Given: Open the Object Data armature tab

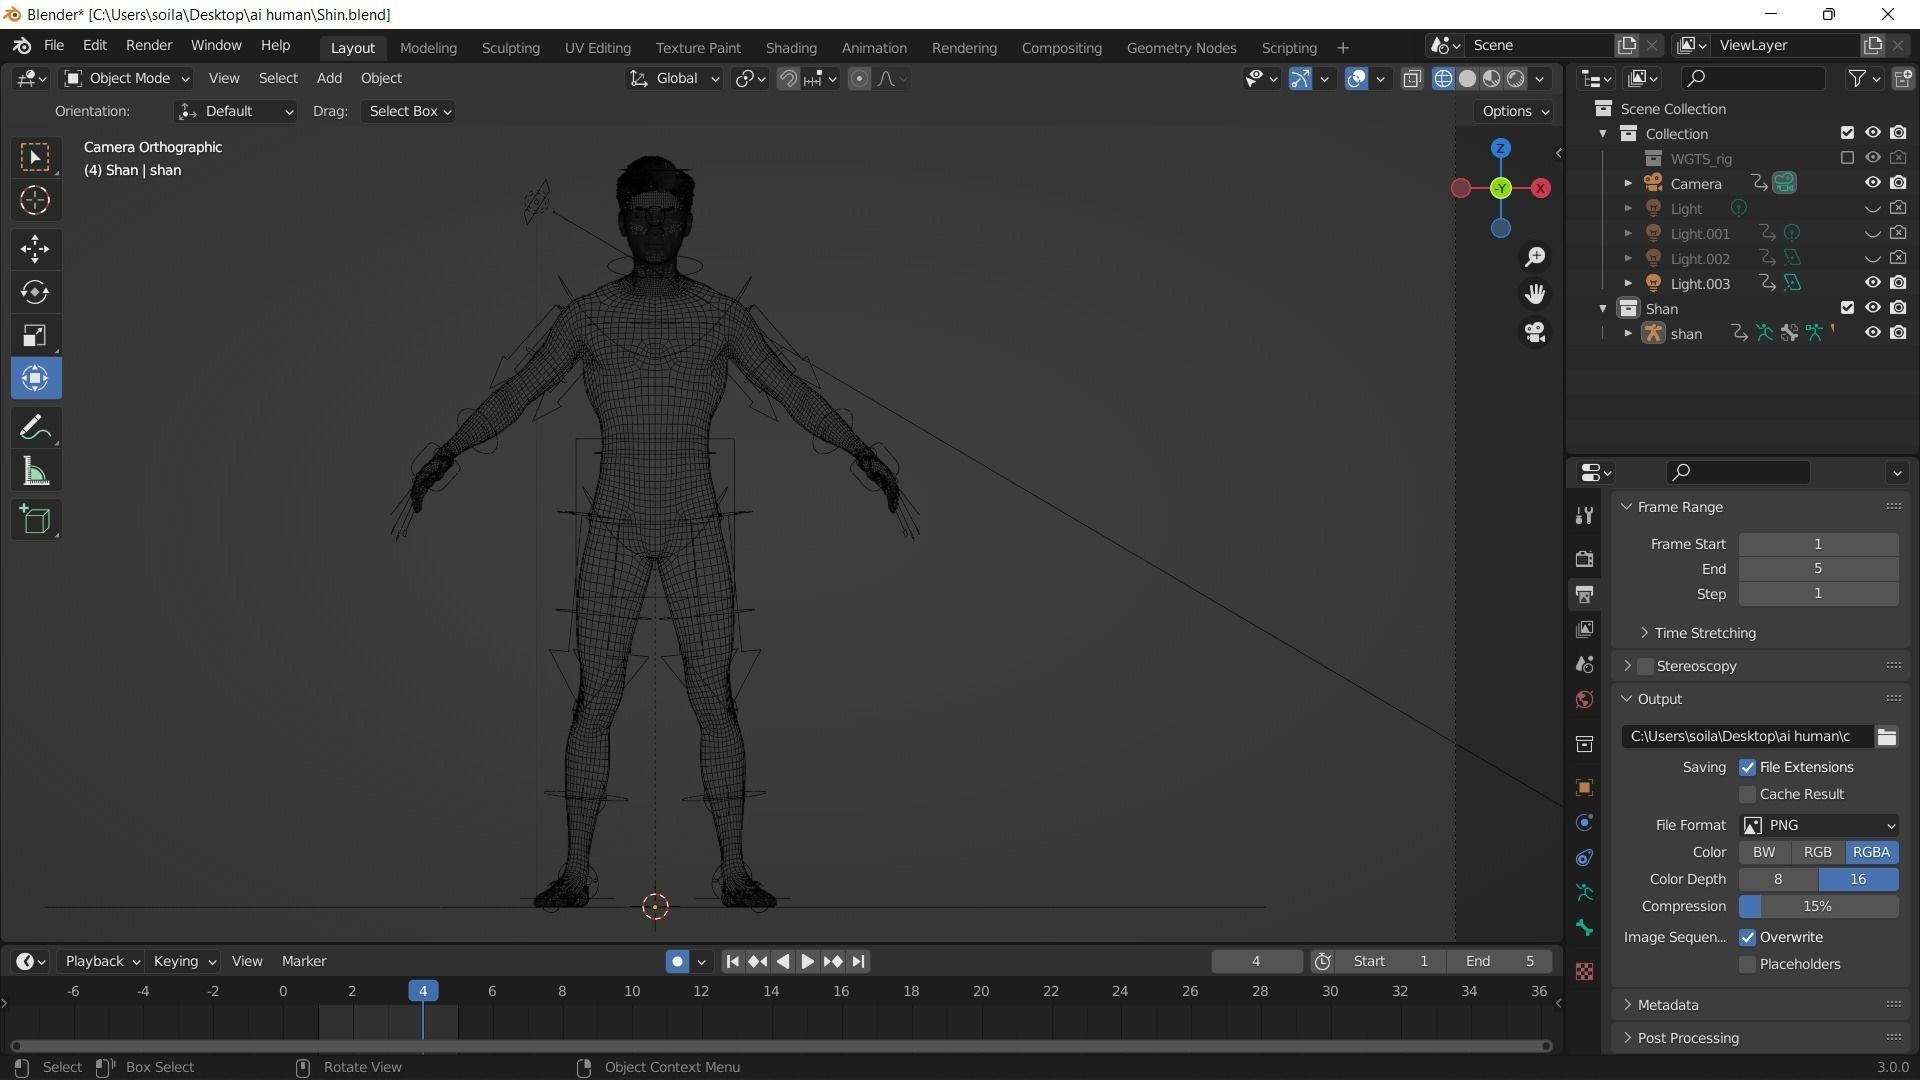Looking at the screenshot, I should pyautogui.click(x=1584, y=892).
